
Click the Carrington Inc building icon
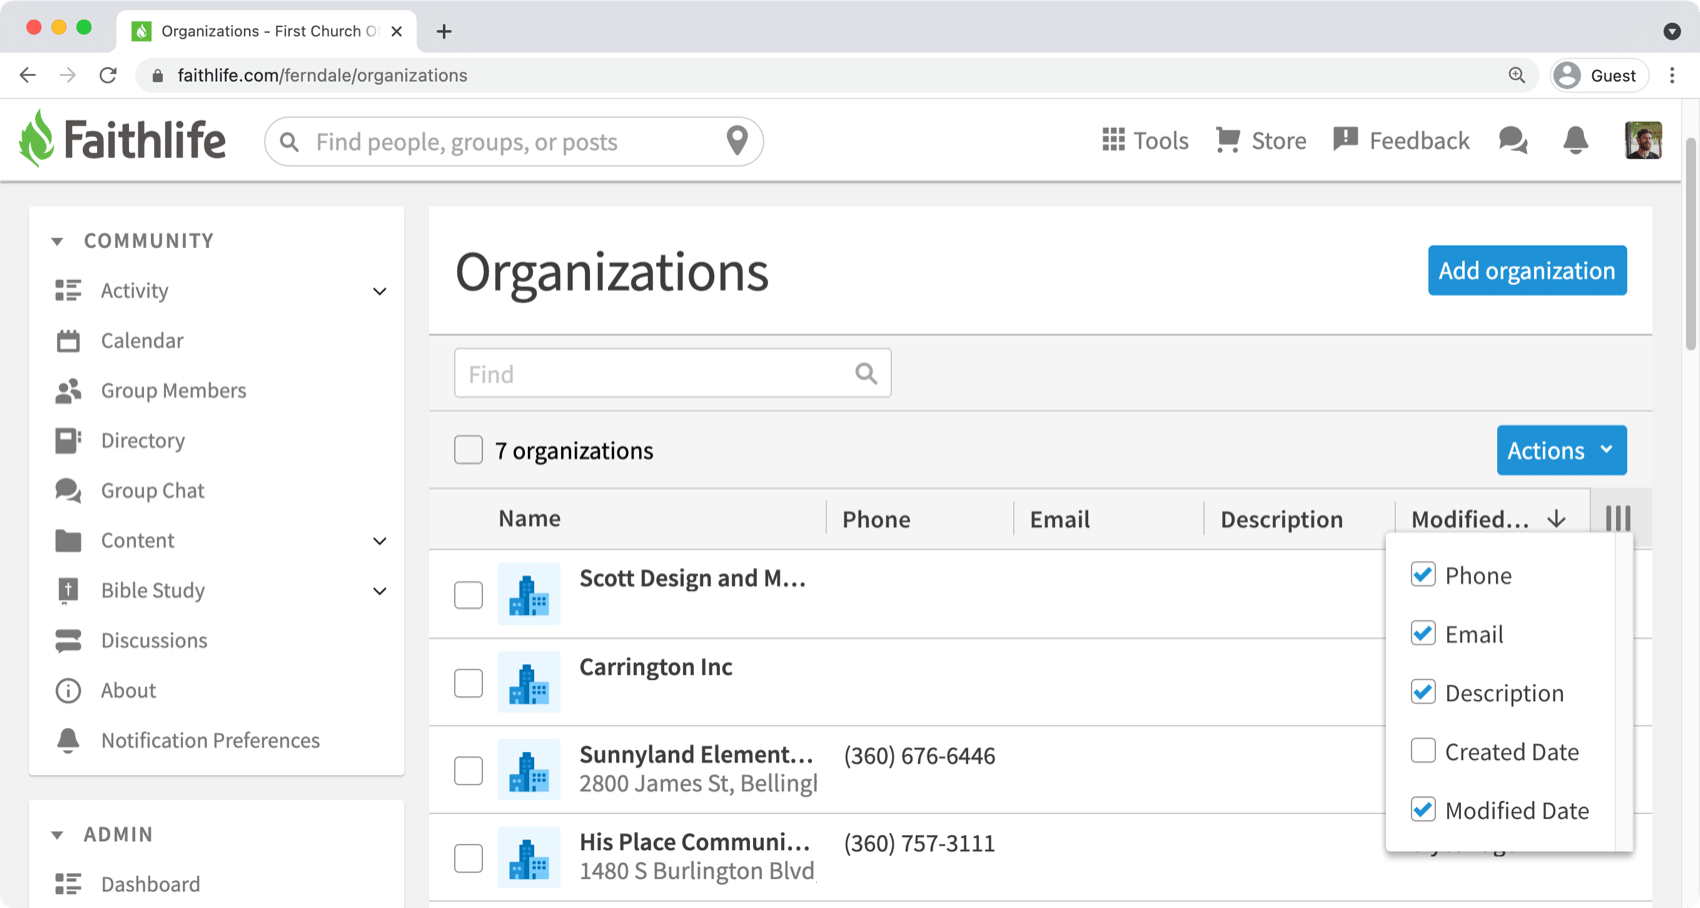click(529, 682)
